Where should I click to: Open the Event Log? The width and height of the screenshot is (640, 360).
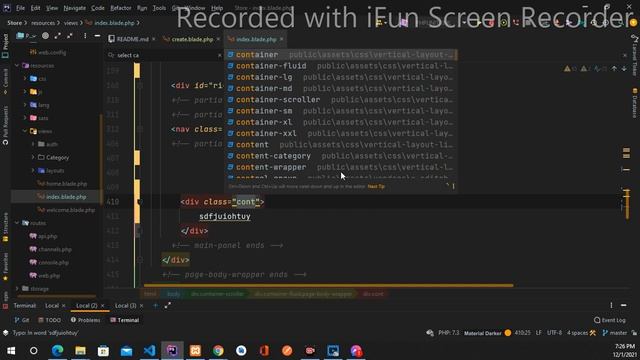[x=610, y=320]
